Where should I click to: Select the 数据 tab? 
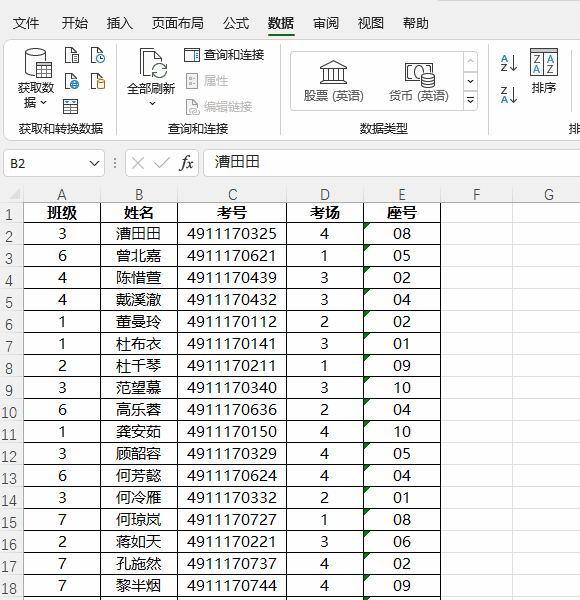281,23
